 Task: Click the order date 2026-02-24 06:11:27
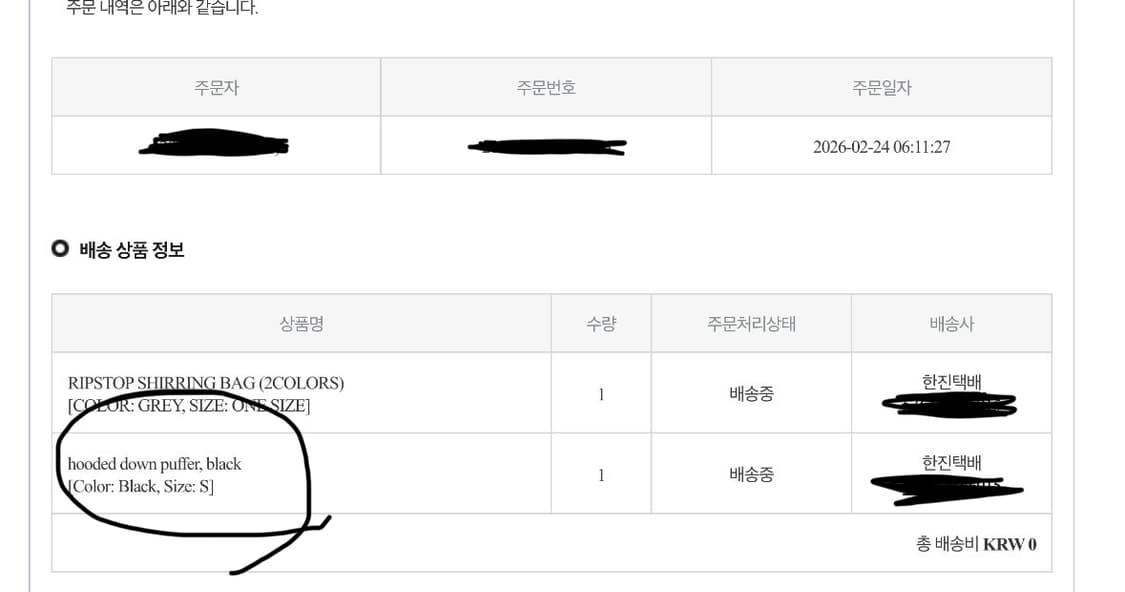pyautogui.click(x=881, y=147)
